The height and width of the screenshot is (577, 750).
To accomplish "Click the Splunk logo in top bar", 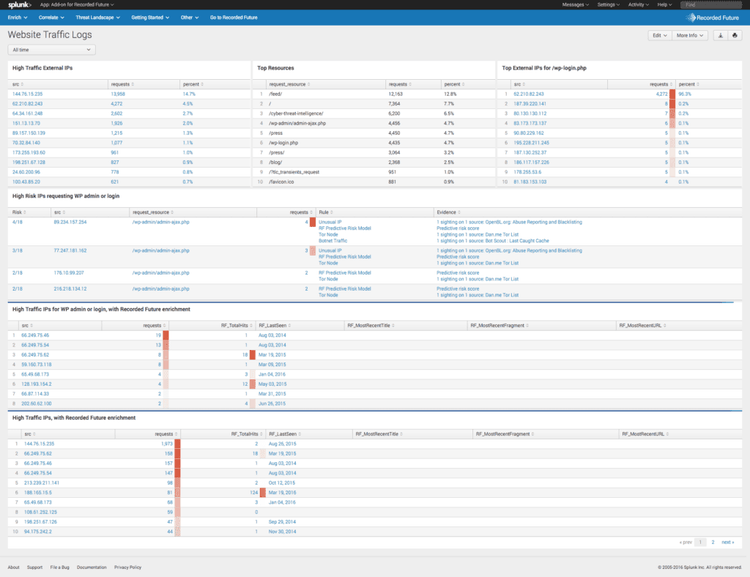I will (17, 5).
